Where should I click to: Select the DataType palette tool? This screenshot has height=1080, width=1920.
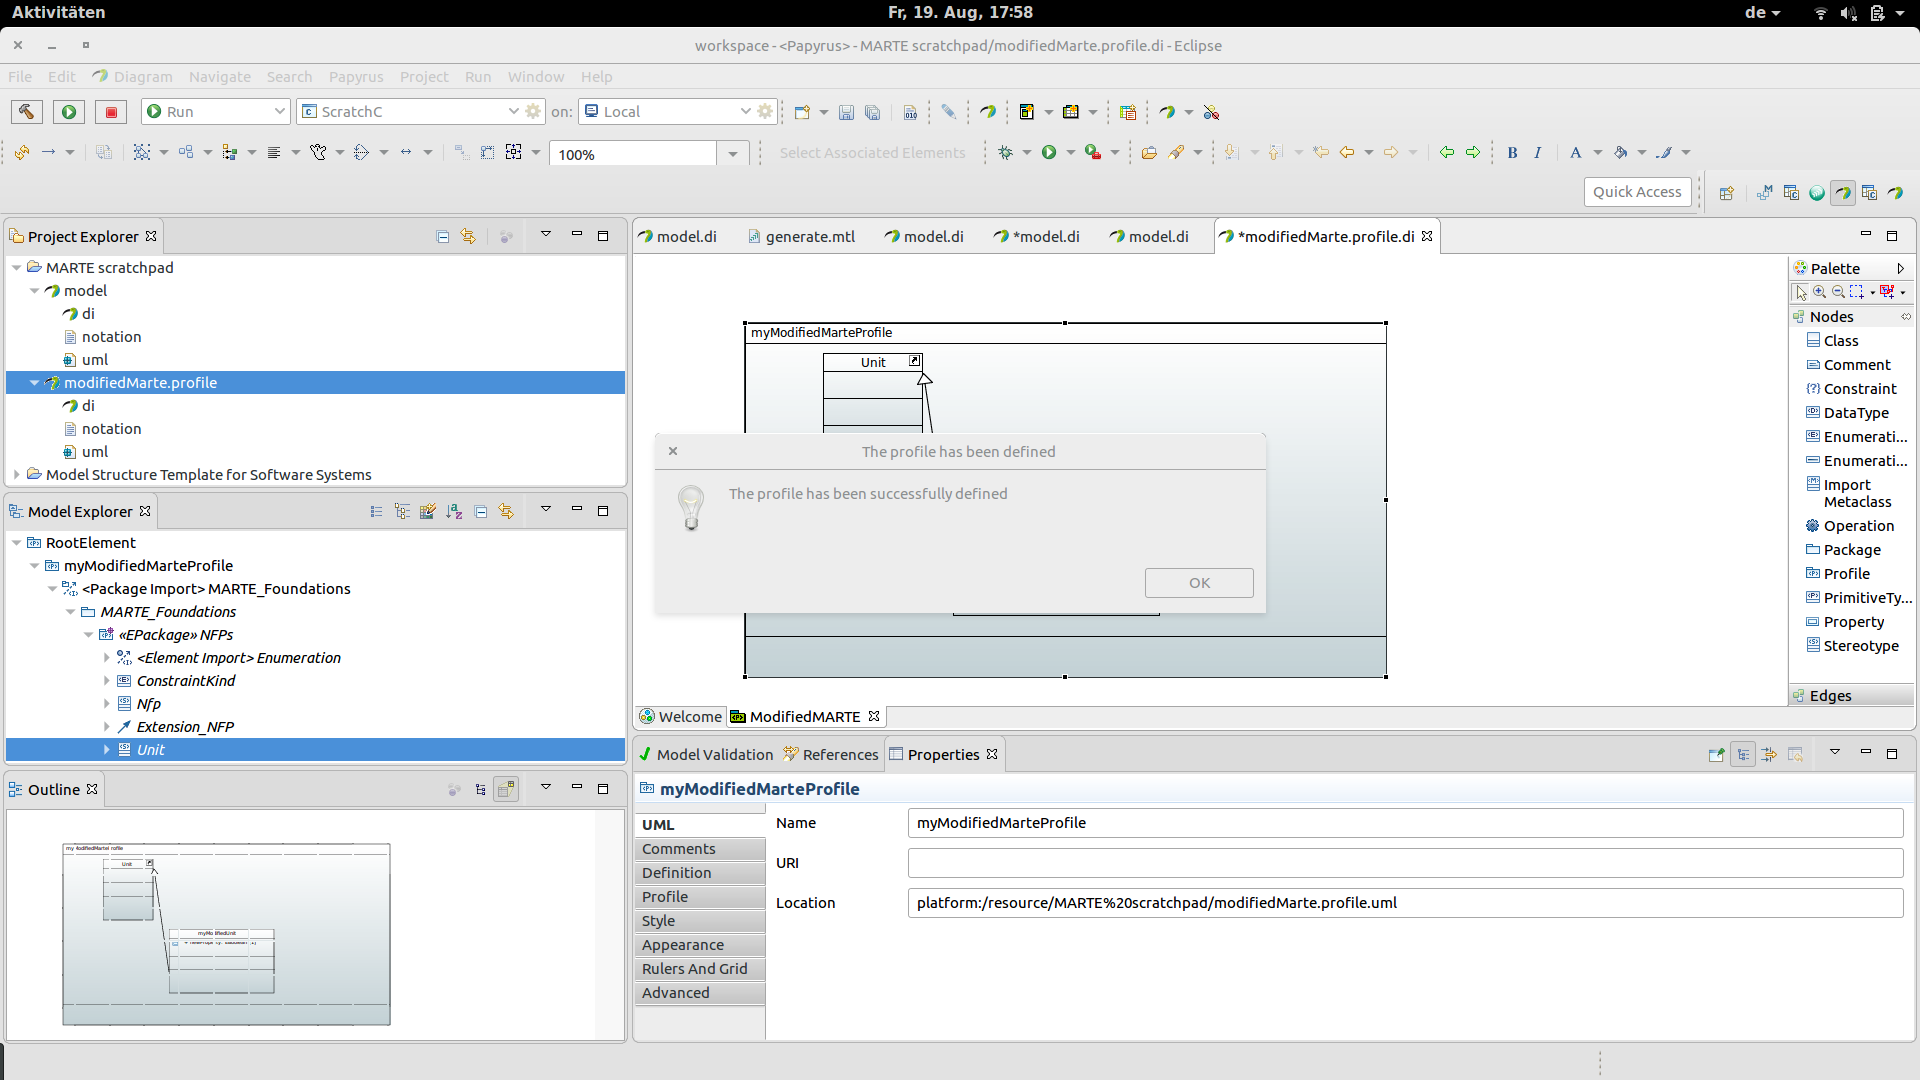click(1847, 413)
